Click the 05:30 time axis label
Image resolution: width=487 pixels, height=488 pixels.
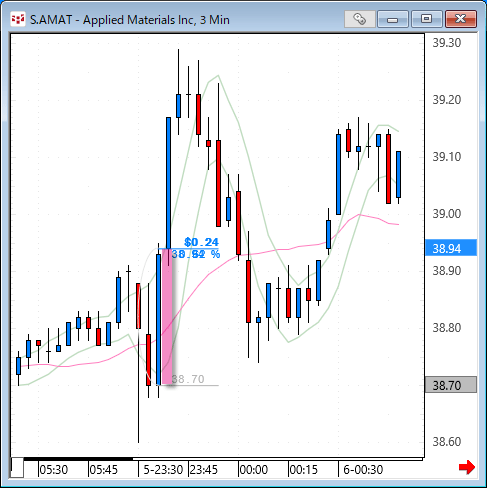point(53,470)
